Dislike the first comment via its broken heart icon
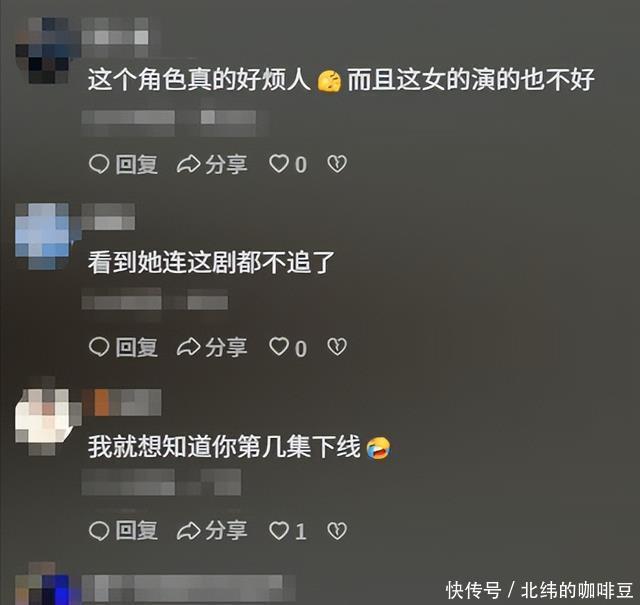 (337, 164)
